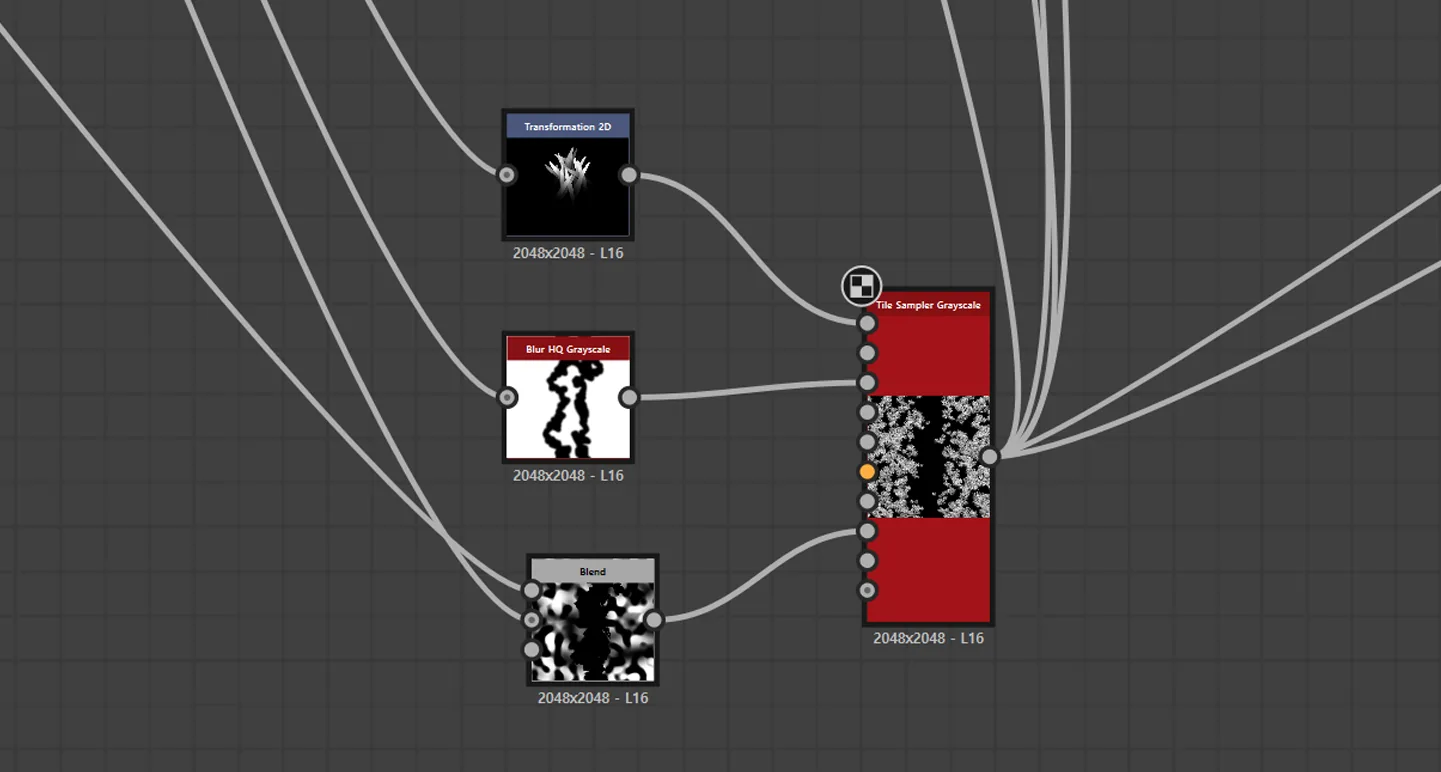1441x772 pixels.
Task: Click the Blend node's unconnected third input
Action: coord(532,650)
